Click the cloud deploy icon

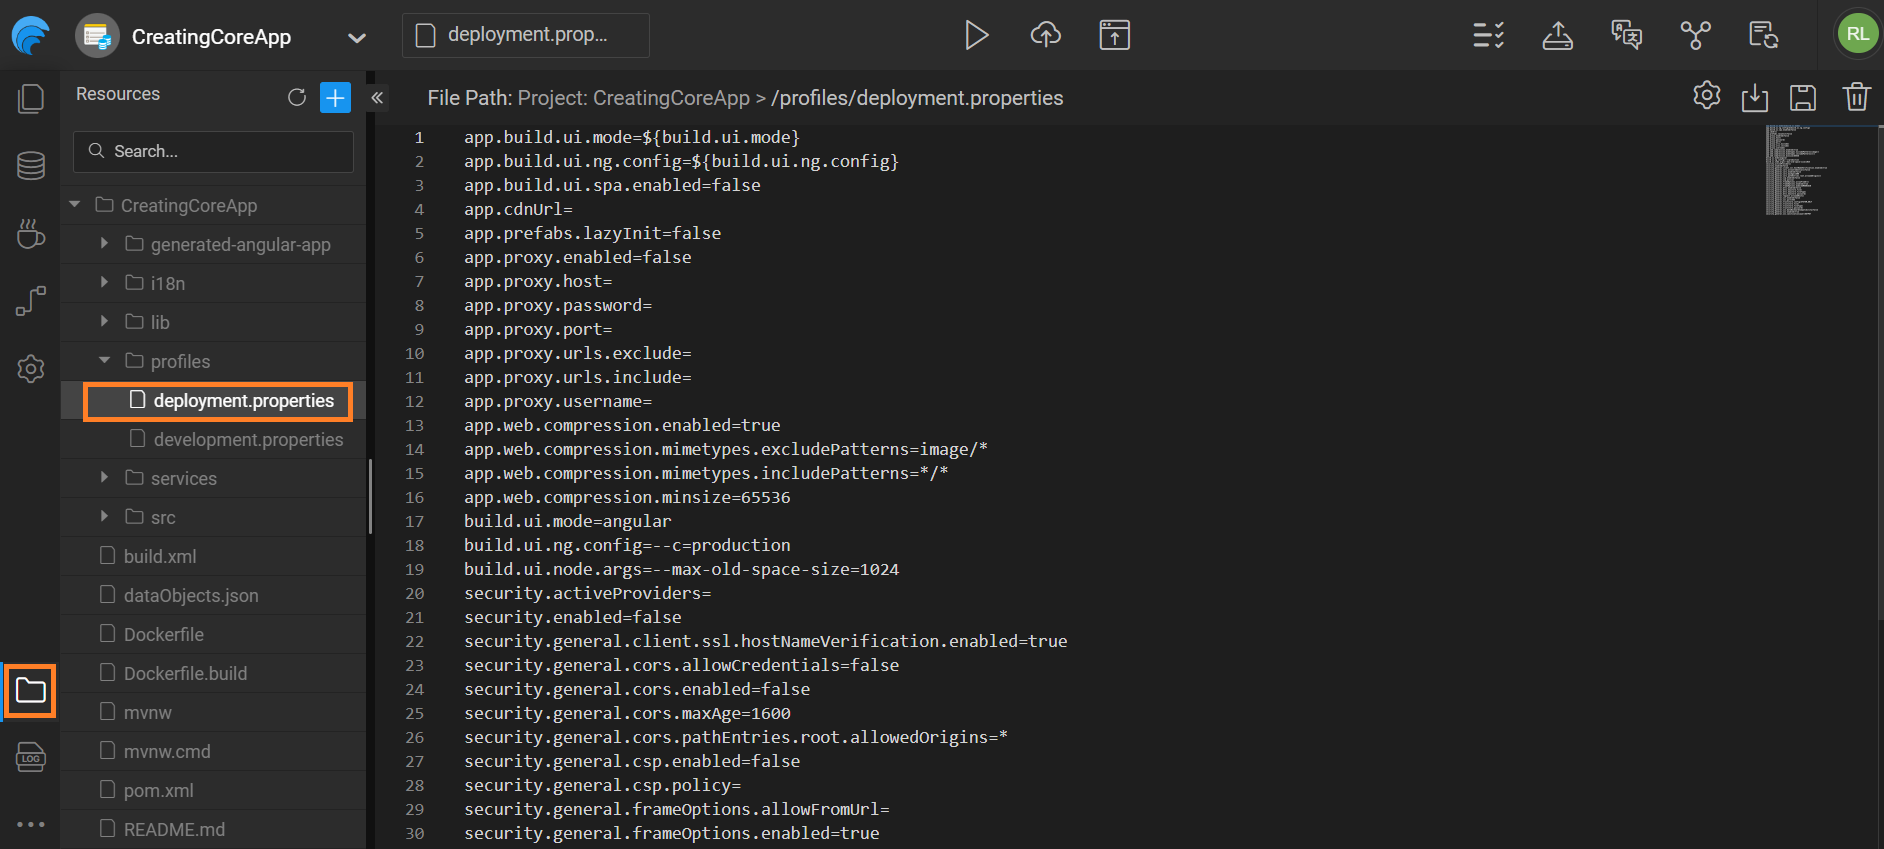1045,36
